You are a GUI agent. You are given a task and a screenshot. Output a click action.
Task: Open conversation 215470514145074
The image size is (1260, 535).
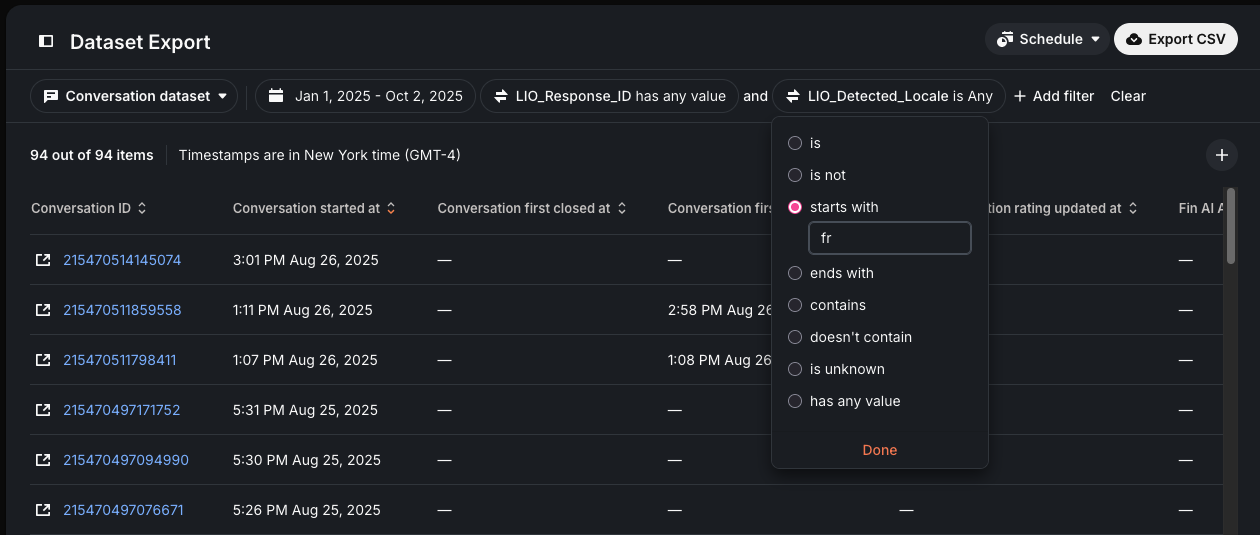coord(122,260)
